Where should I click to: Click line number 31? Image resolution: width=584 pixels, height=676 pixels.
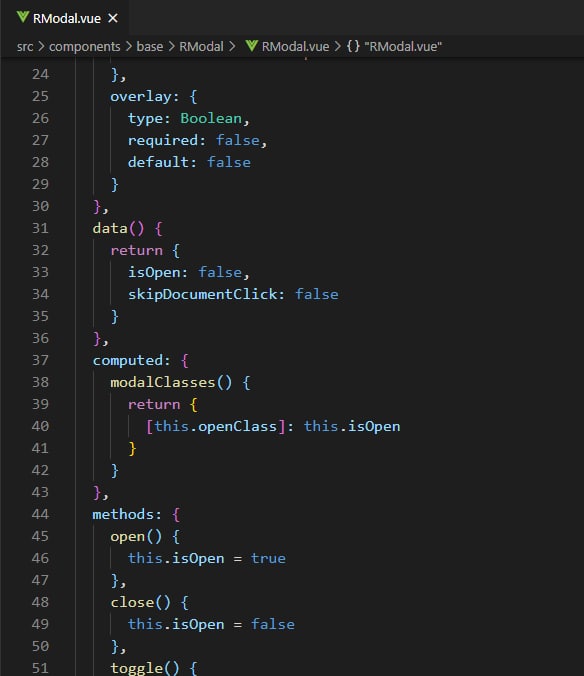40,228
